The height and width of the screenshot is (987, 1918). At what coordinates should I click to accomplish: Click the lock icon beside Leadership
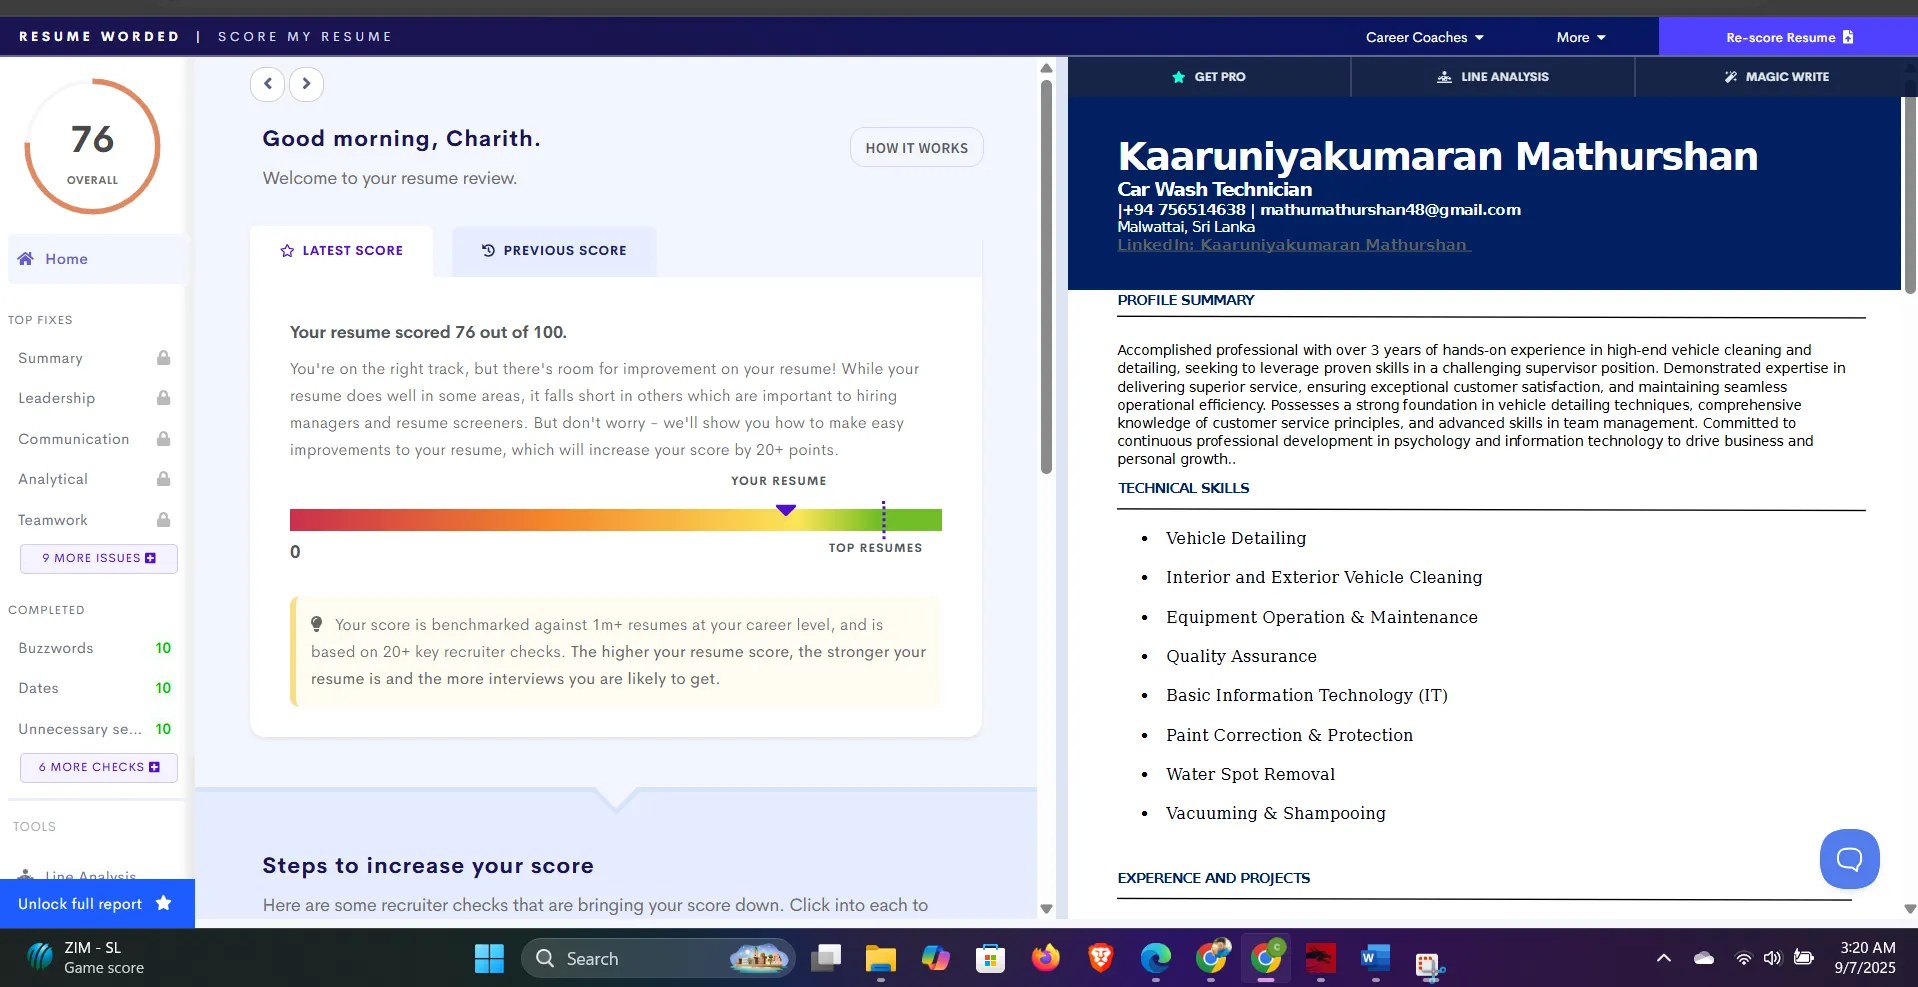[x=163, y=398]
